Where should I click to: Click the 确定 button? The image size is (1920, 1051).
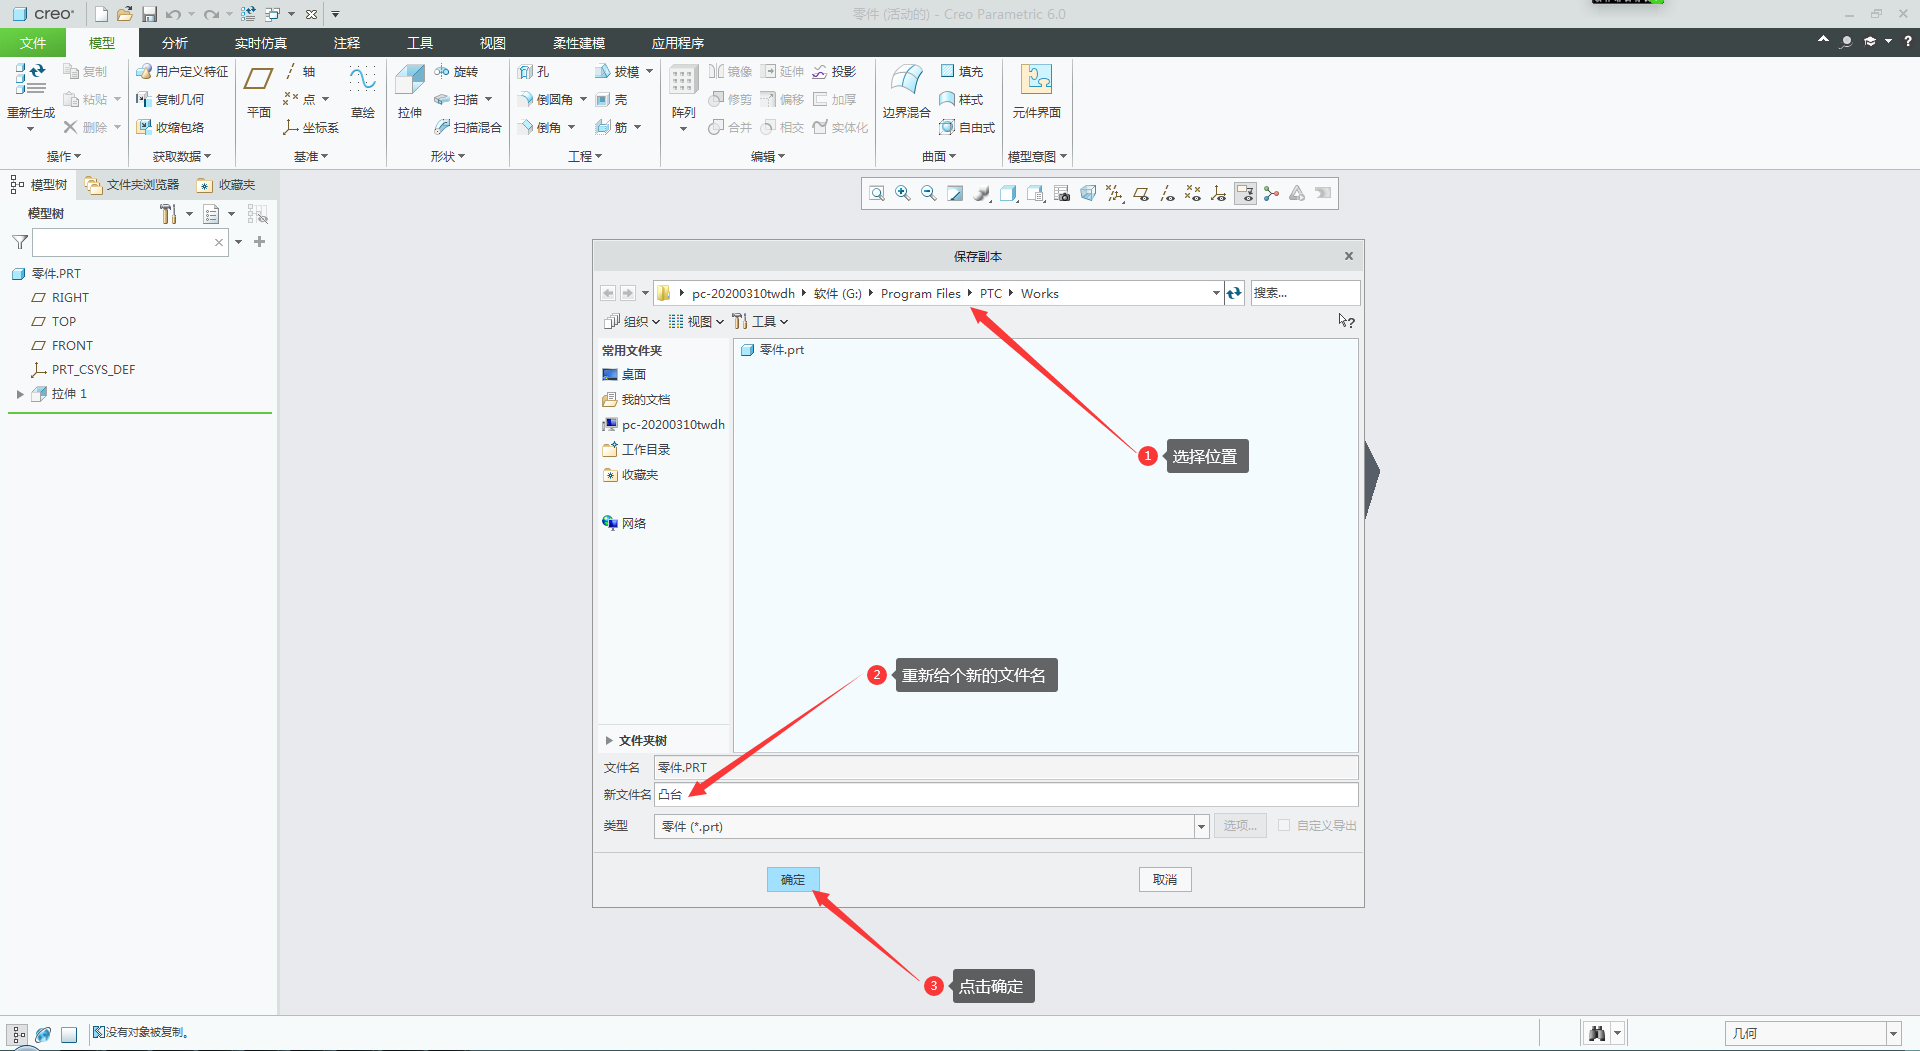coord(793,880)
